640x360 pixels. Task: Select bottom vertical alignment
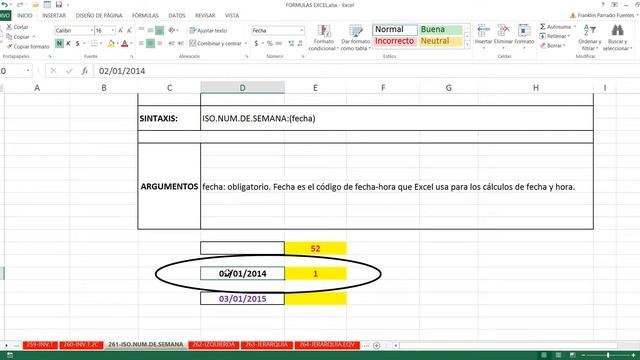coord(159,30)
